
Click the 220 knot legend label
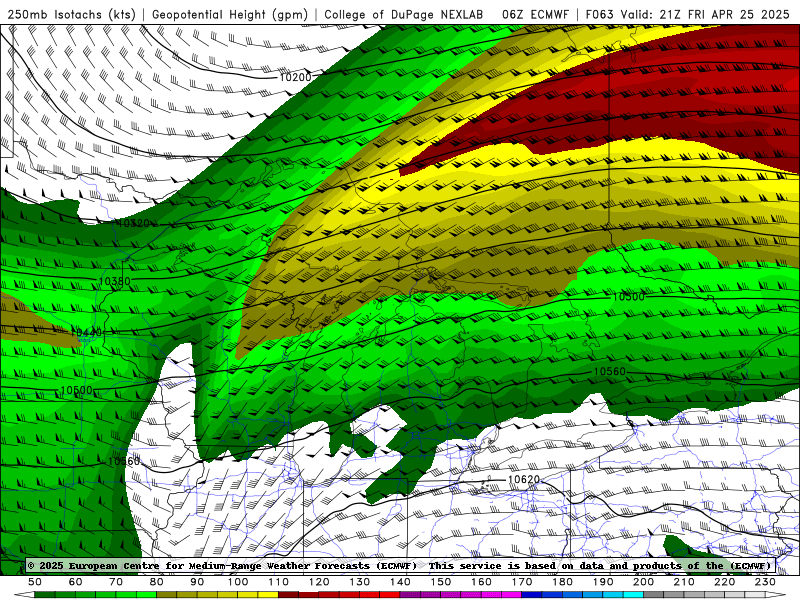(x=724, y=582)
